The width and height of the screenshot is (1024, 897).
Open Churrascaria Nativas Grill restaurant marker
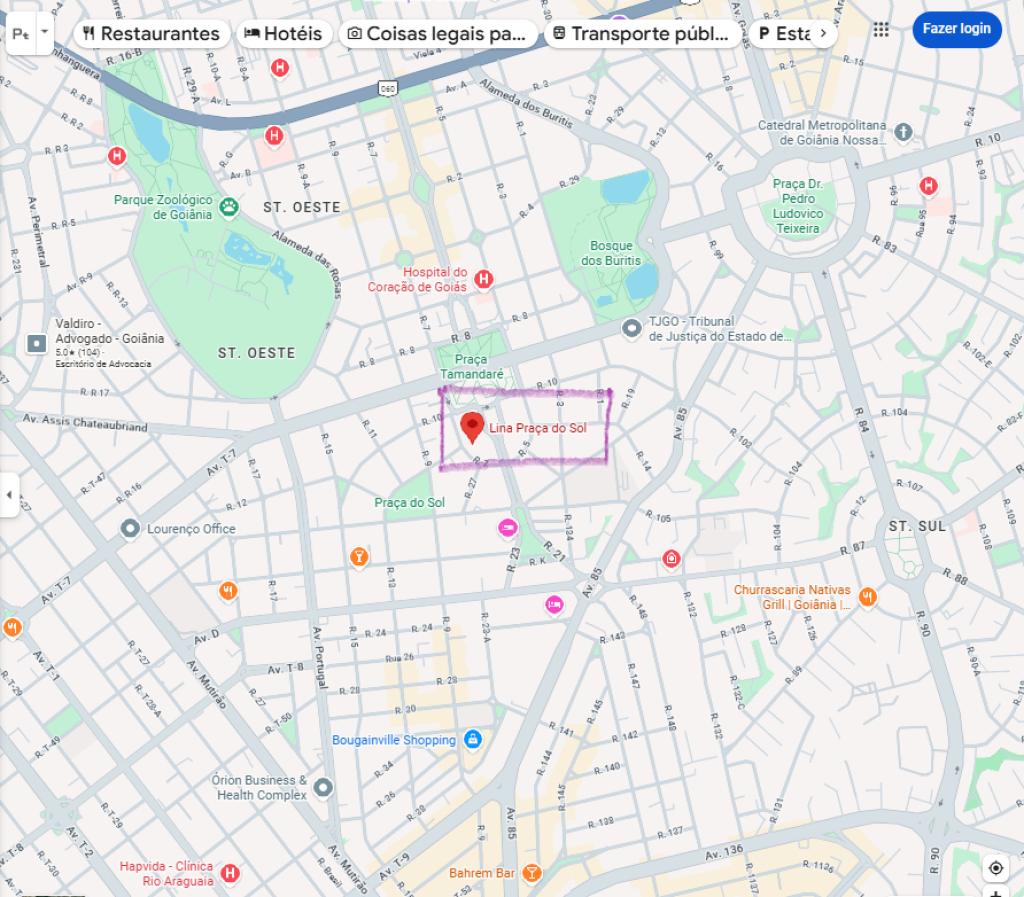867,597
